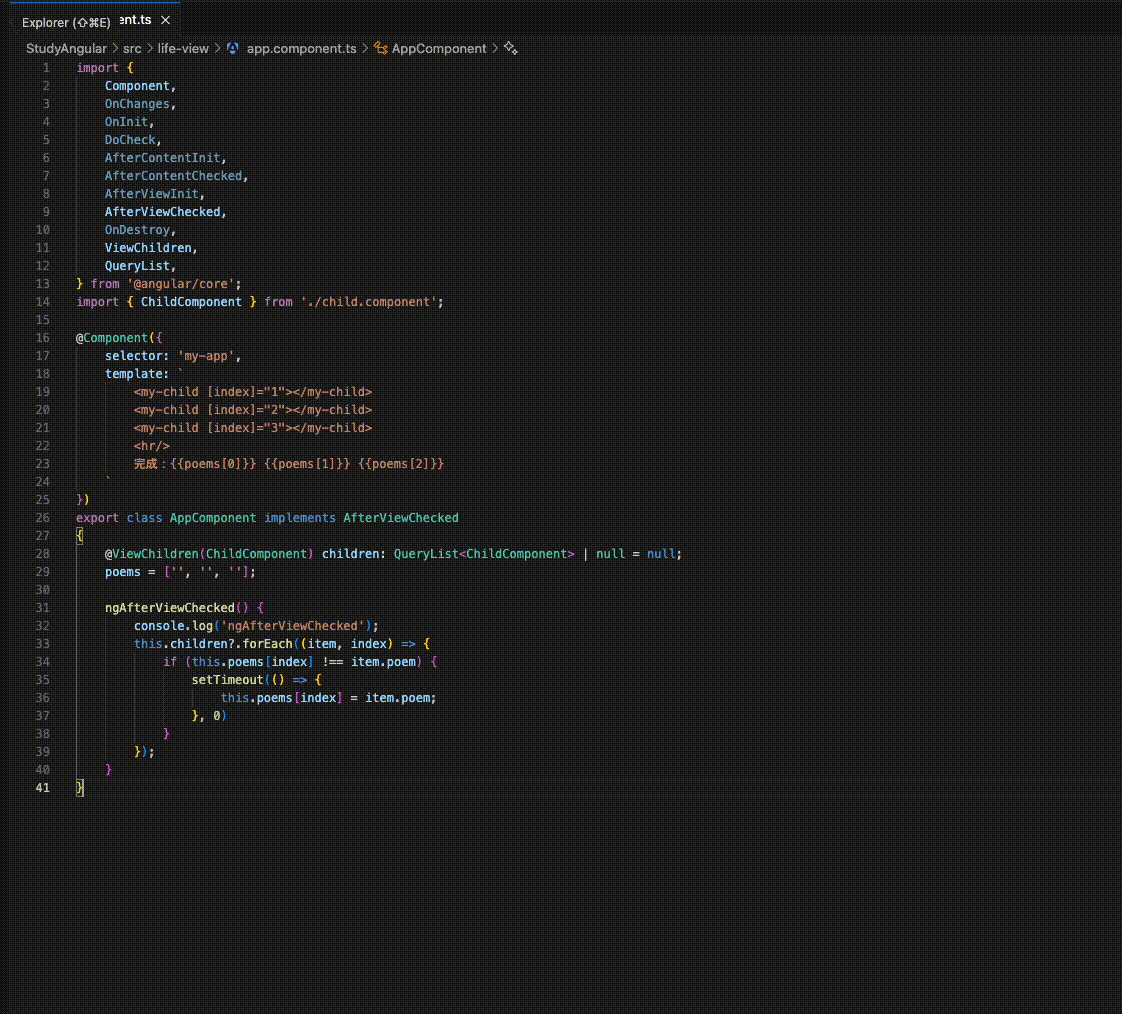Screen dimensions: 1122x1014
Task: Click the opening brace on line 27
Action: coord(79,536)
